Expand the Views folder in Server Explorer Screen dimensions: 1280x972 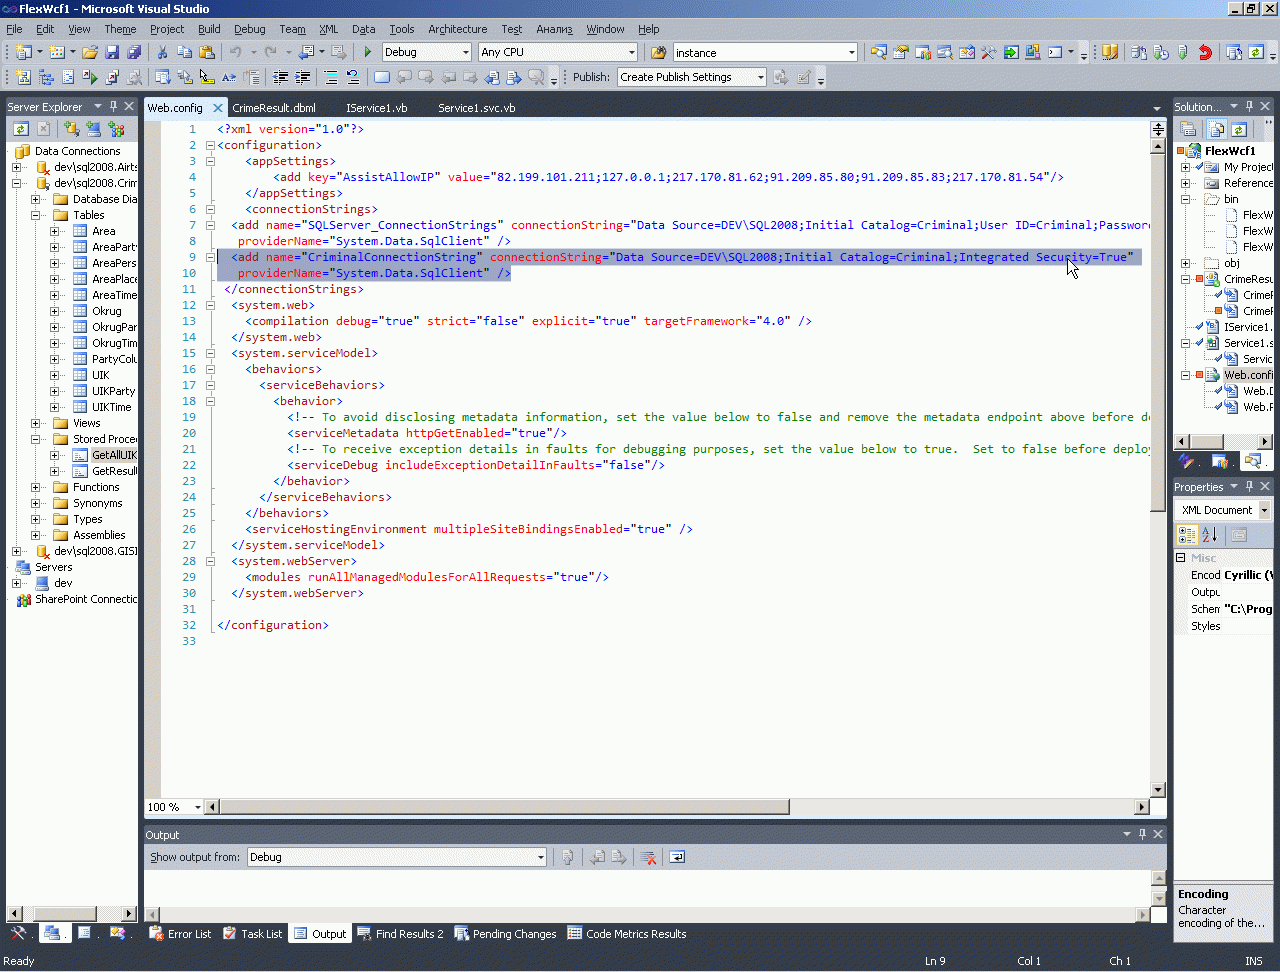35,423
